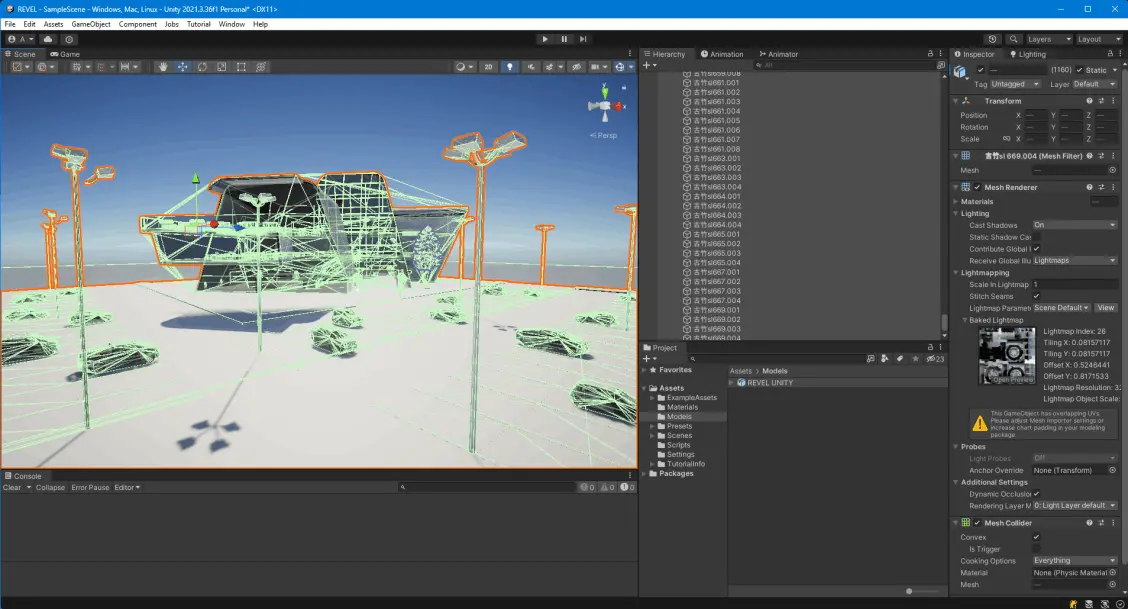1128x609 pixels.
Task: Open Mesh Collider more options menu
Action: (1113, 523)
